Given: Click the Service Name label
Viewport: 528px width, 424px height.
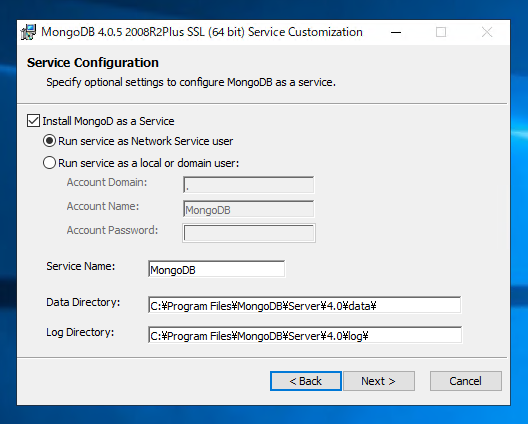Looking at the screenshot, I should [81, 266].
